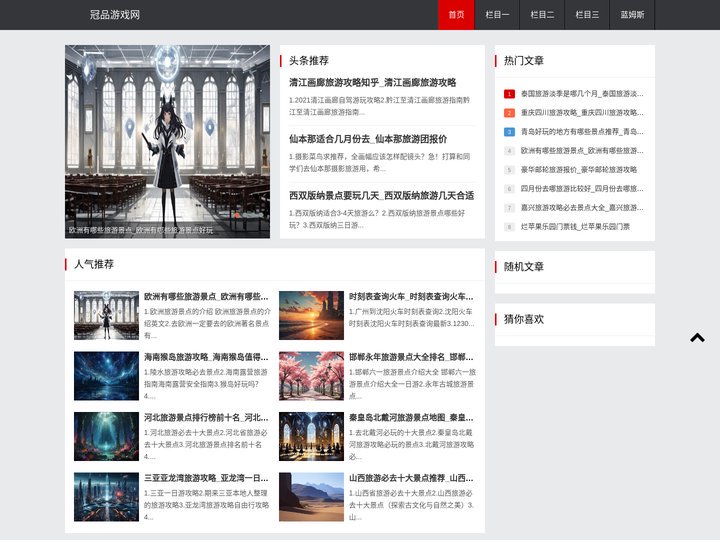Click sunset thumbnail for 时刻表查询火车

311,315
